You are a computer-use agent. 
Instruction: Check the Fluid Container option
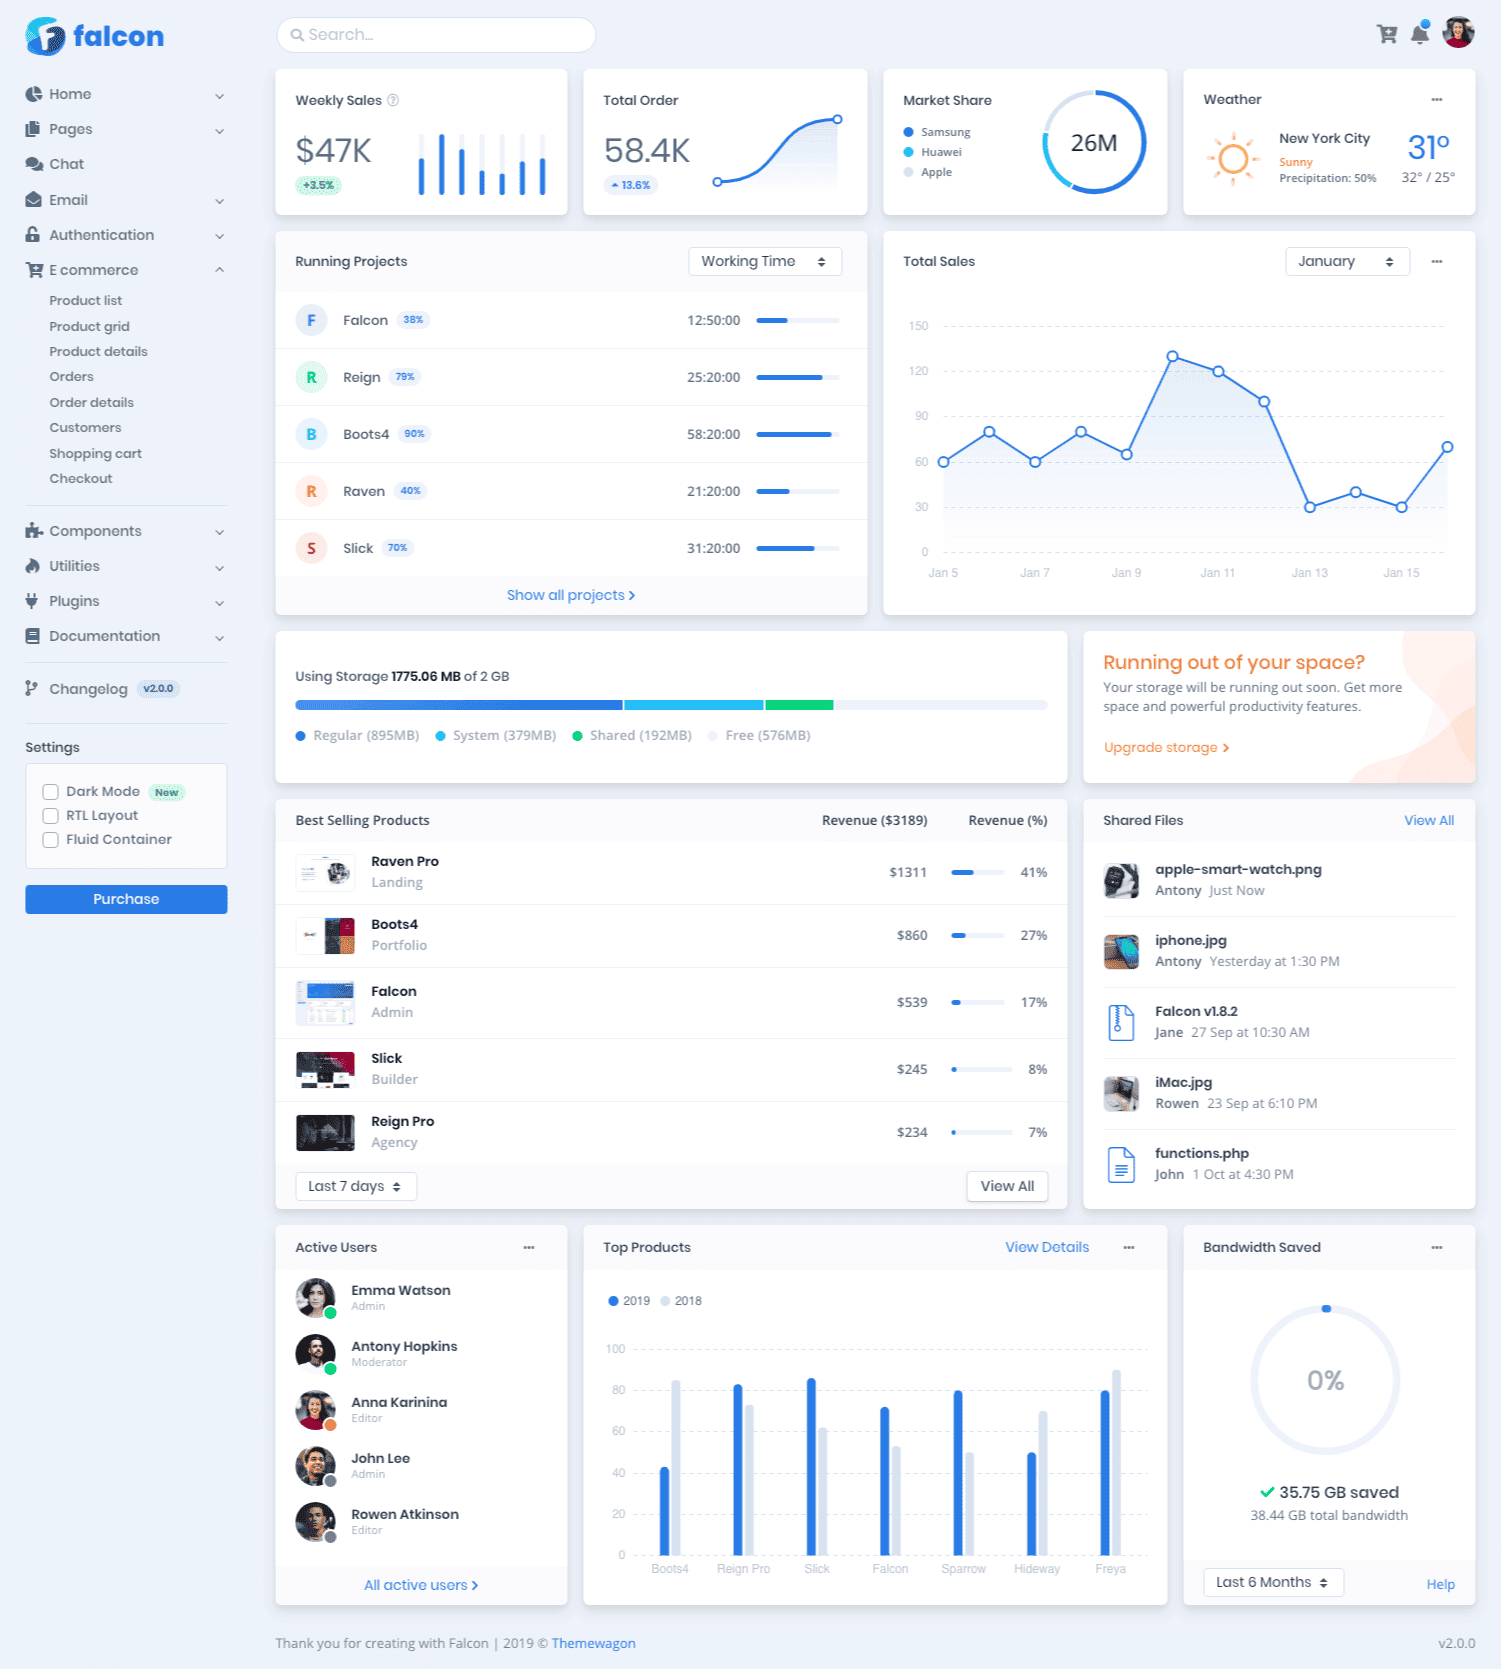[50, 840]
